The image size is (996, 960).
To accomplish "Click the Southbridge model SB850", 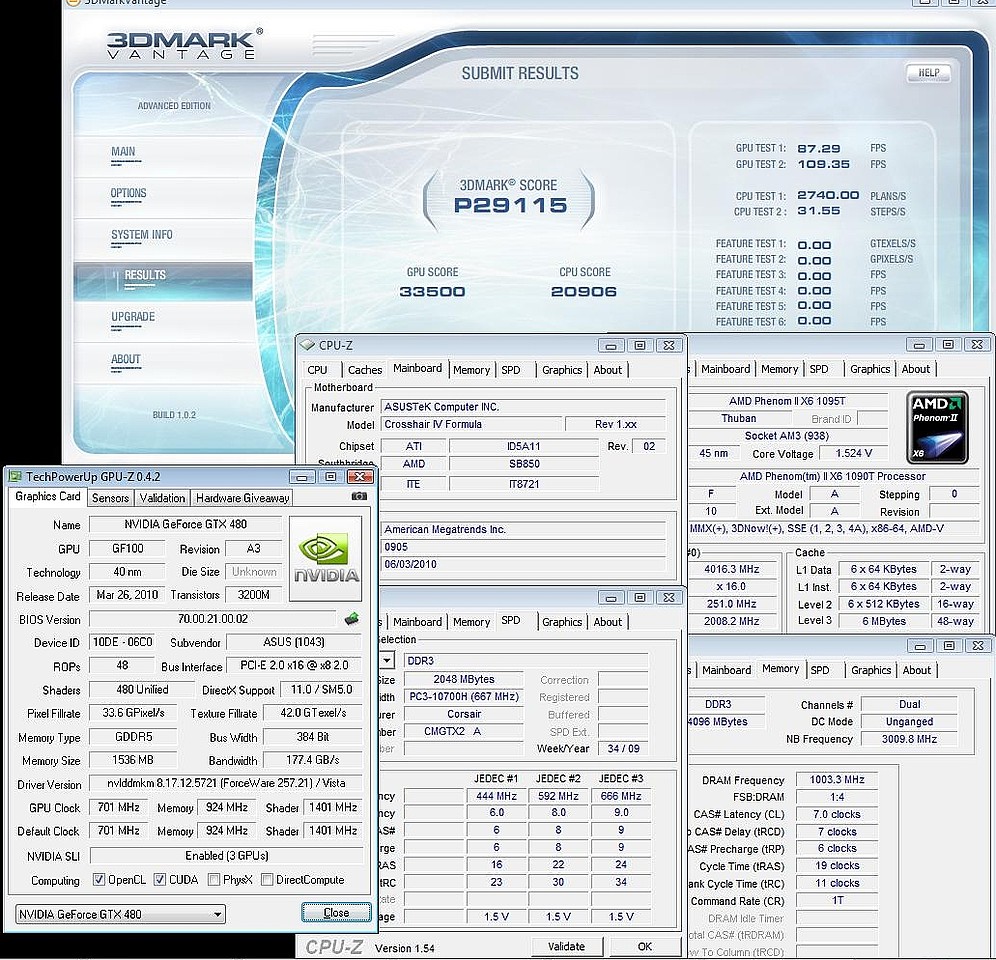I will pos(524,464).
